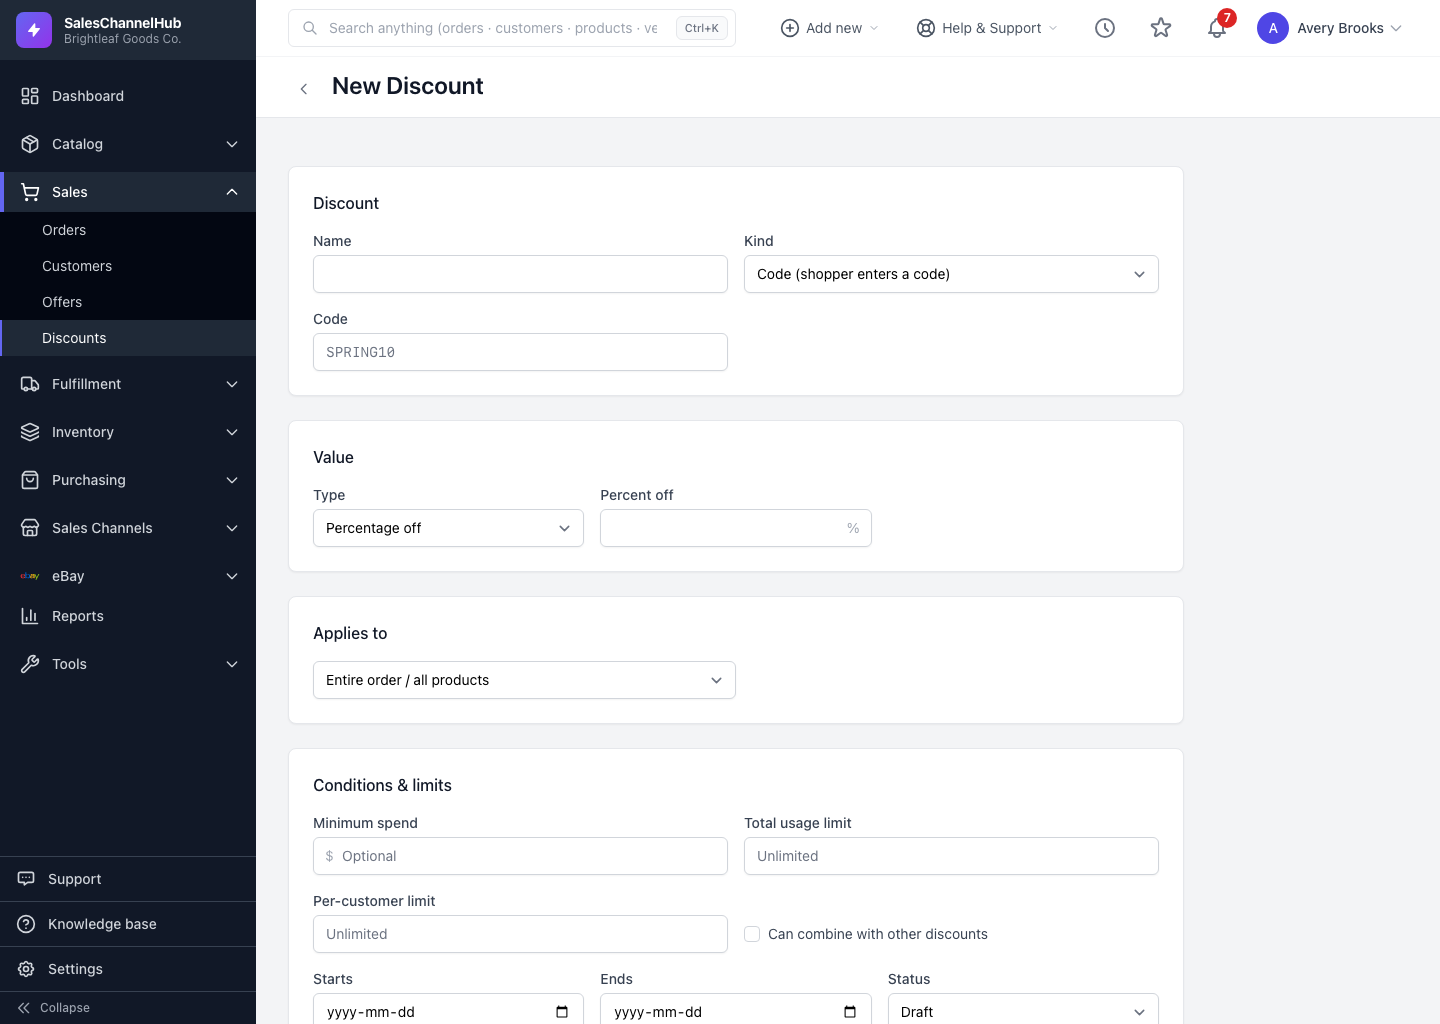Click the eBay logo icon
This screenshot has width=1440, height=1024.
pyautogui.click(x=30, y=576)
